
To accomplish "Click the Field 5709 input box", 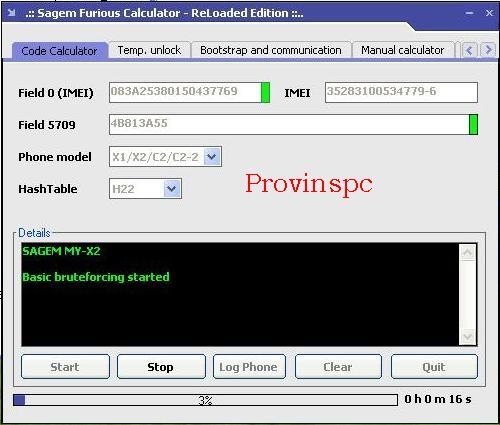I will tap(289, 124).
